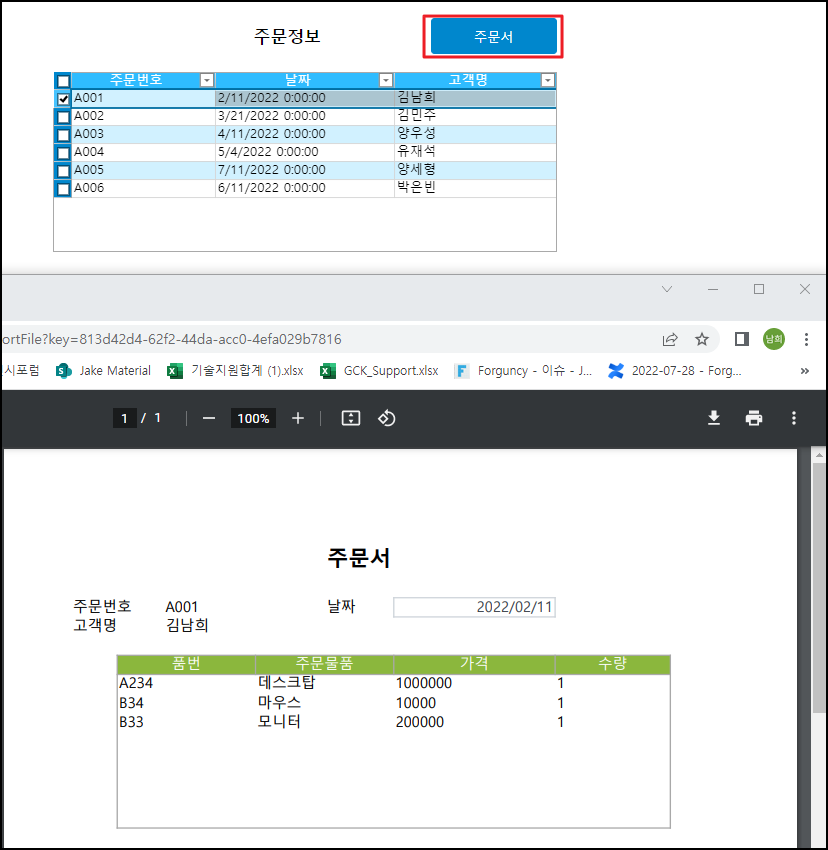This screenshot has height=850, width=828.
Task: Open the 고객명 column filter dropdown
Action: [547, 80]
